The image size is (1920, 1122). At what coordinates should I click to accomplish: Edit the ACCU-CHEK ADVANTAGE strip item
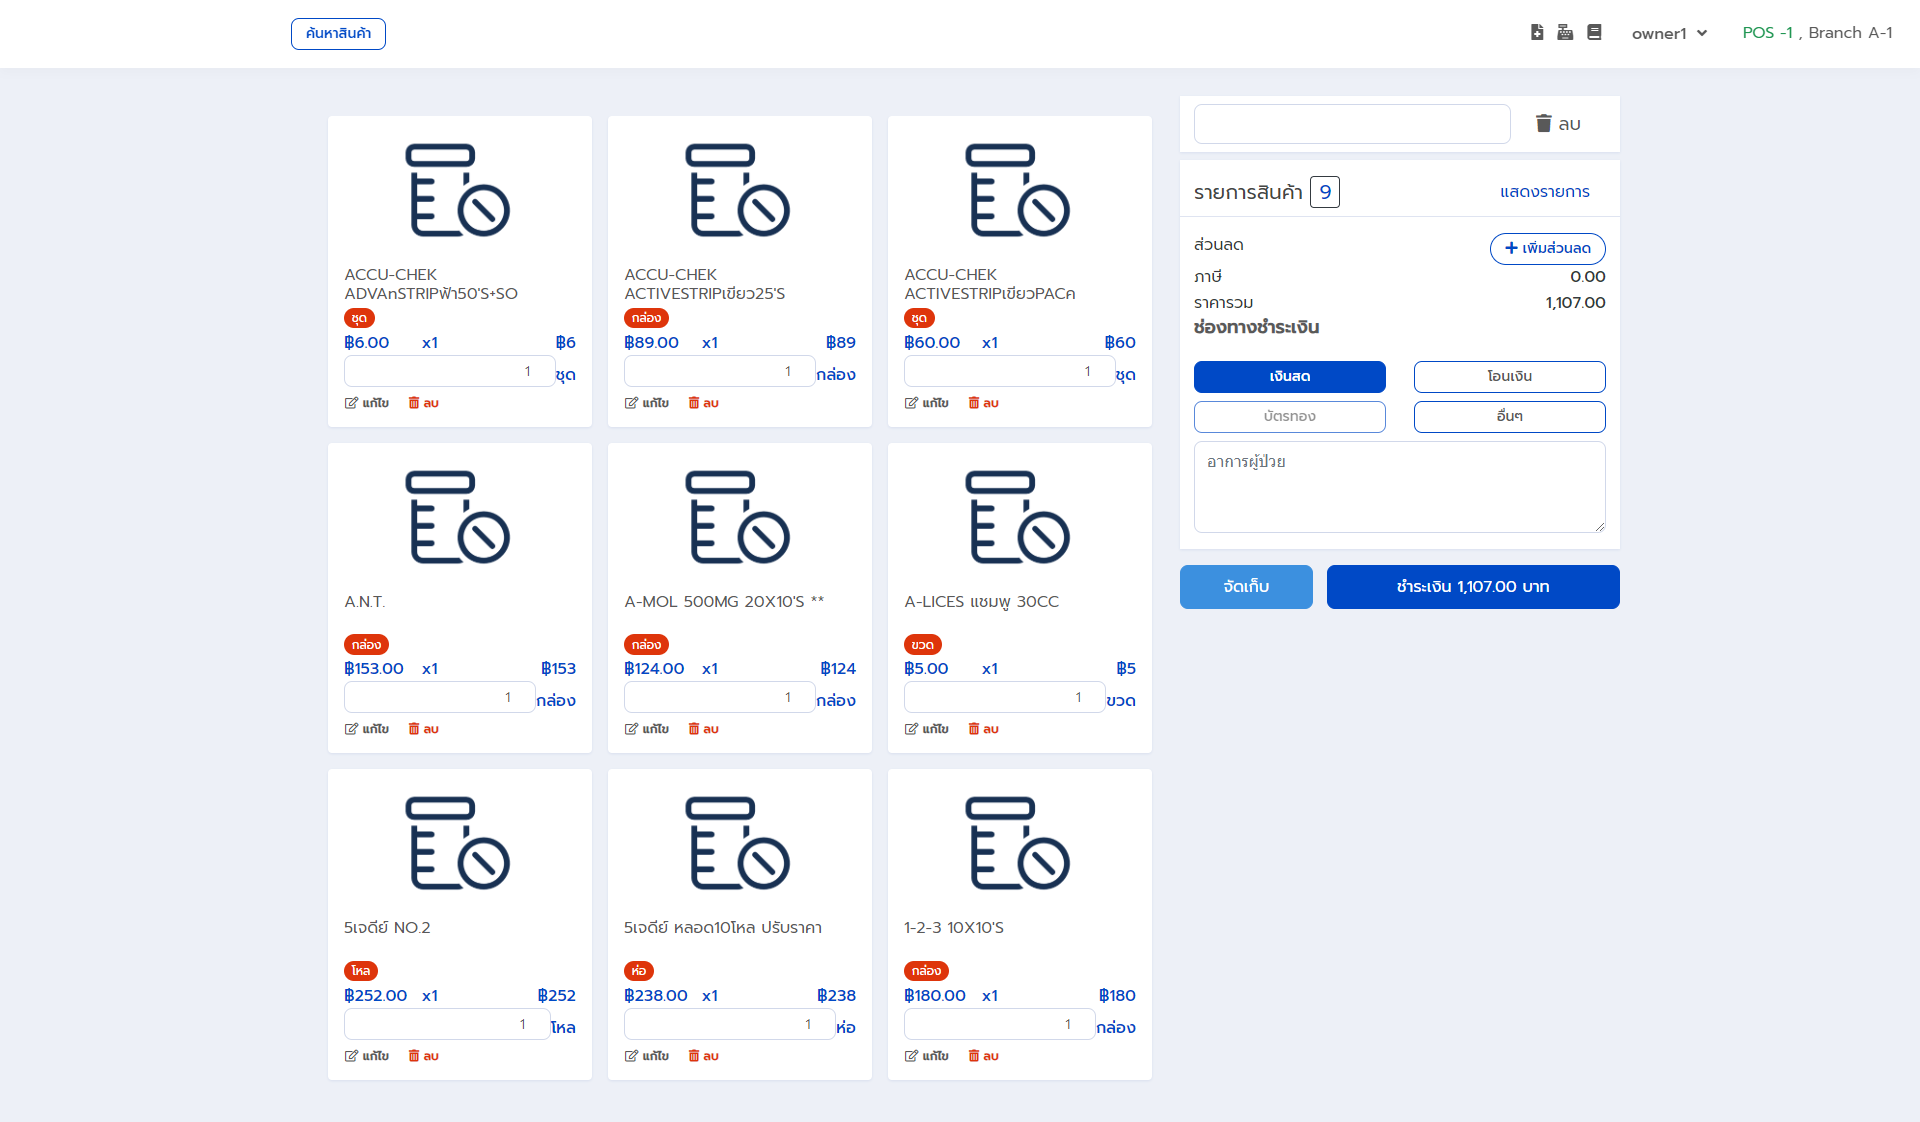coord(367,403)
